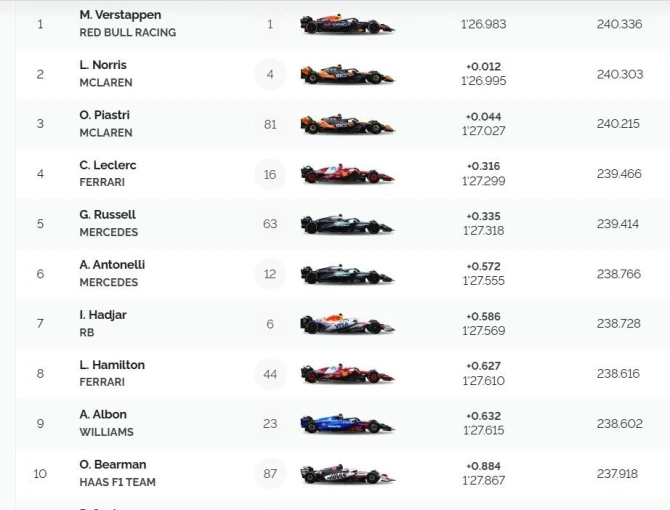Click Leclerc's Ferrari car image

pyautogui.click(x=347, y=174)
